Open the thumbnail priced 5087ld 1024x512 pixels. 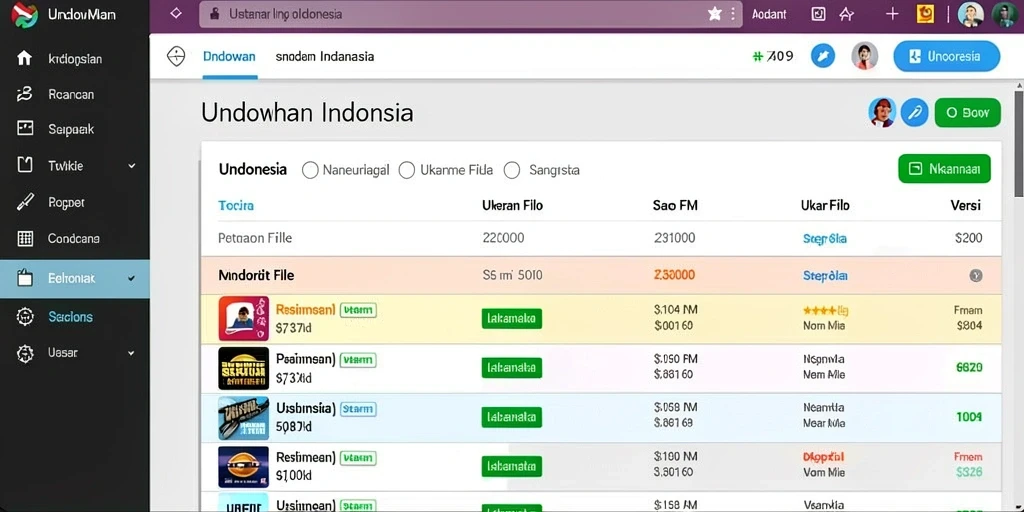coord(243,418)
